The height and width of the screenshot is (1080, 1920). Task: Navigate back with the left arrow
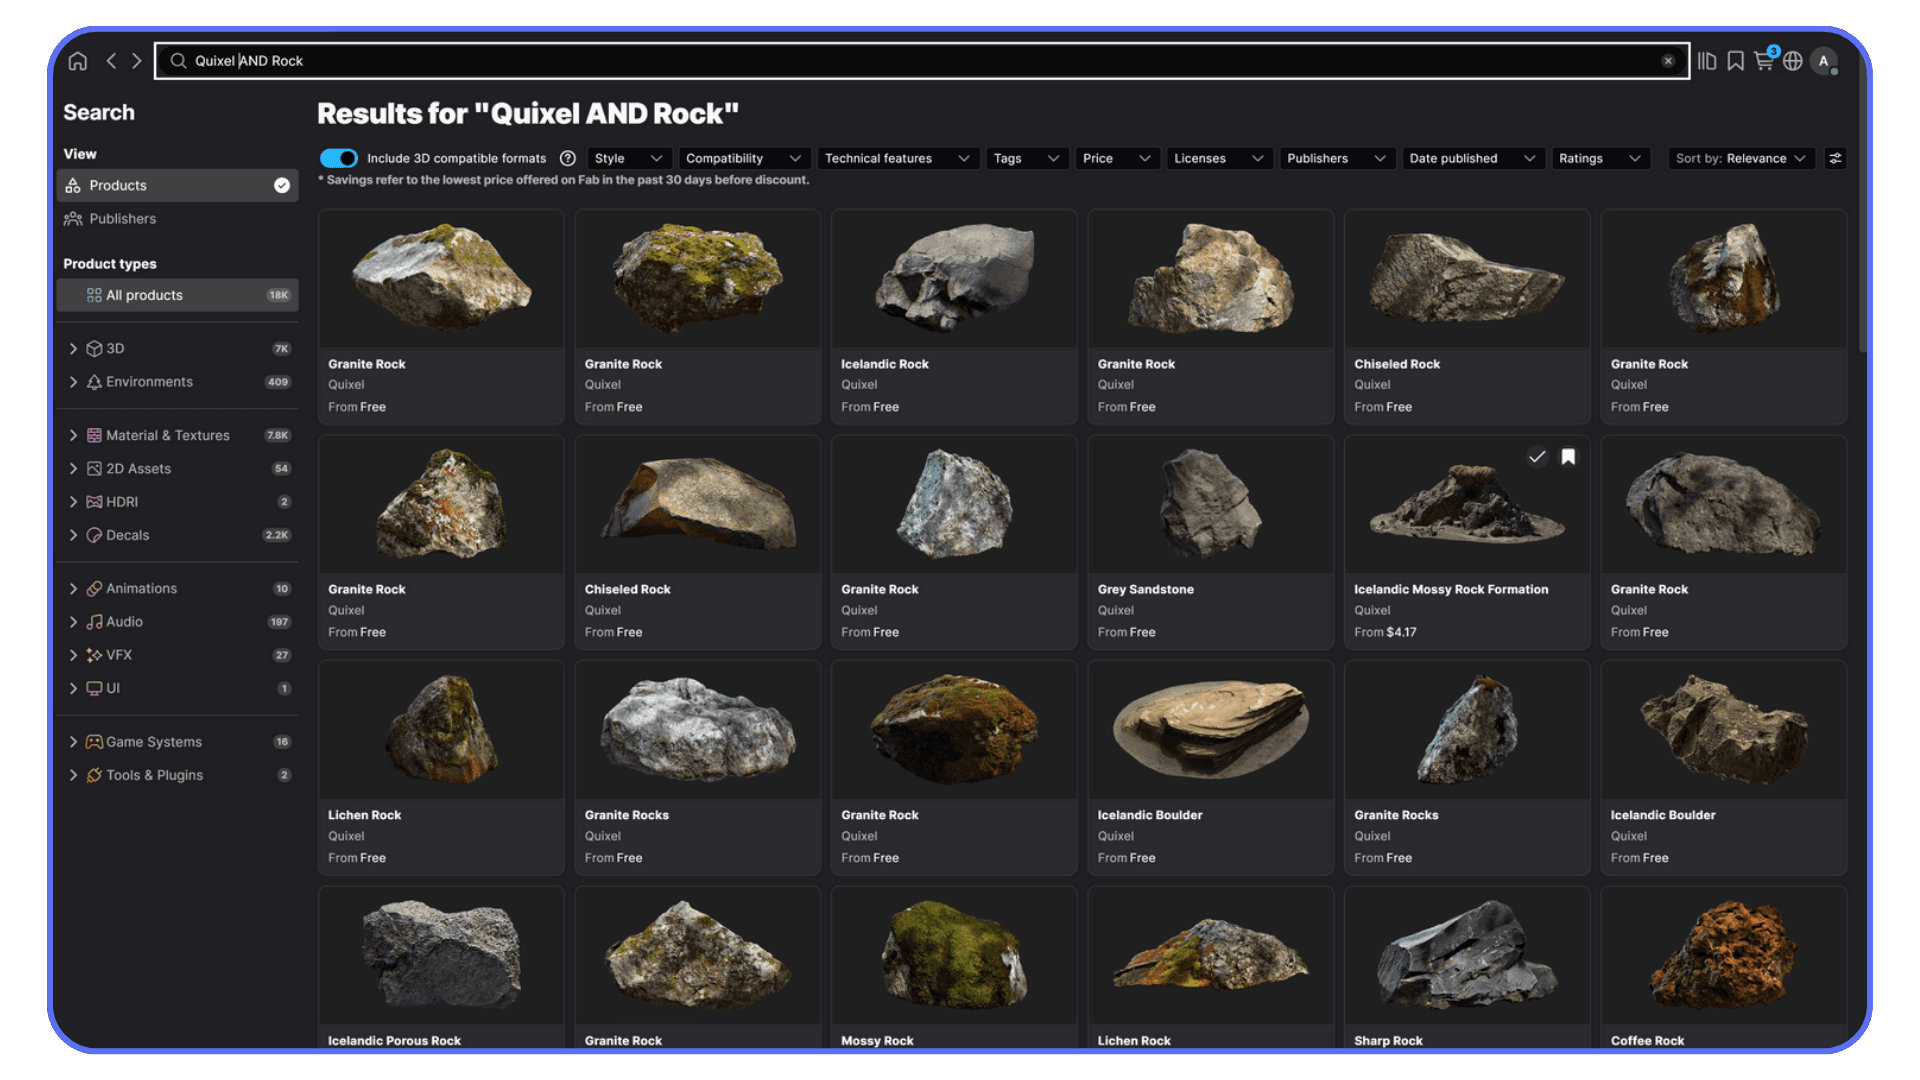click(111, 61)
